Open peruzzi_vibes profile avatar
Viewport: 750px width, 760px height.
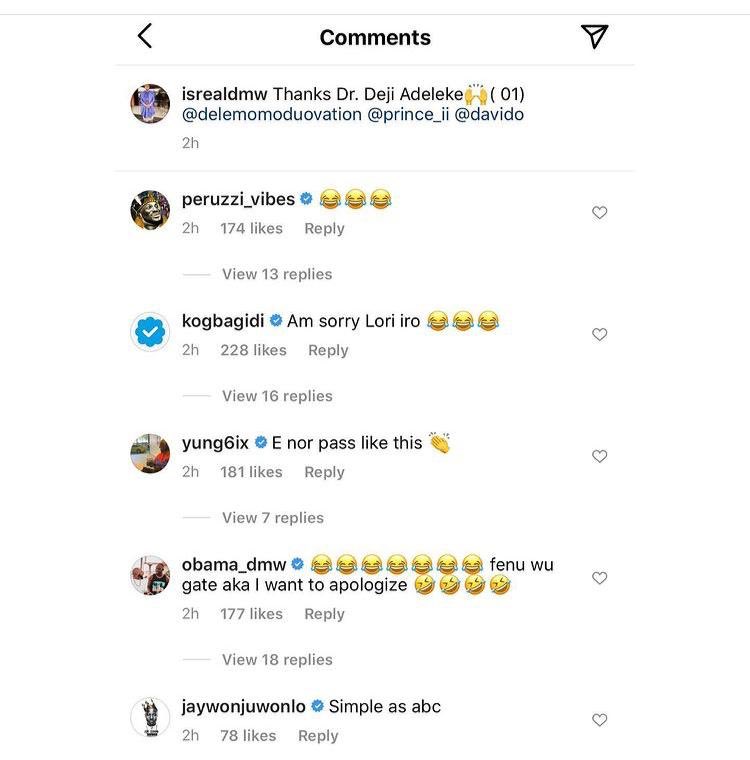[151, 210]
